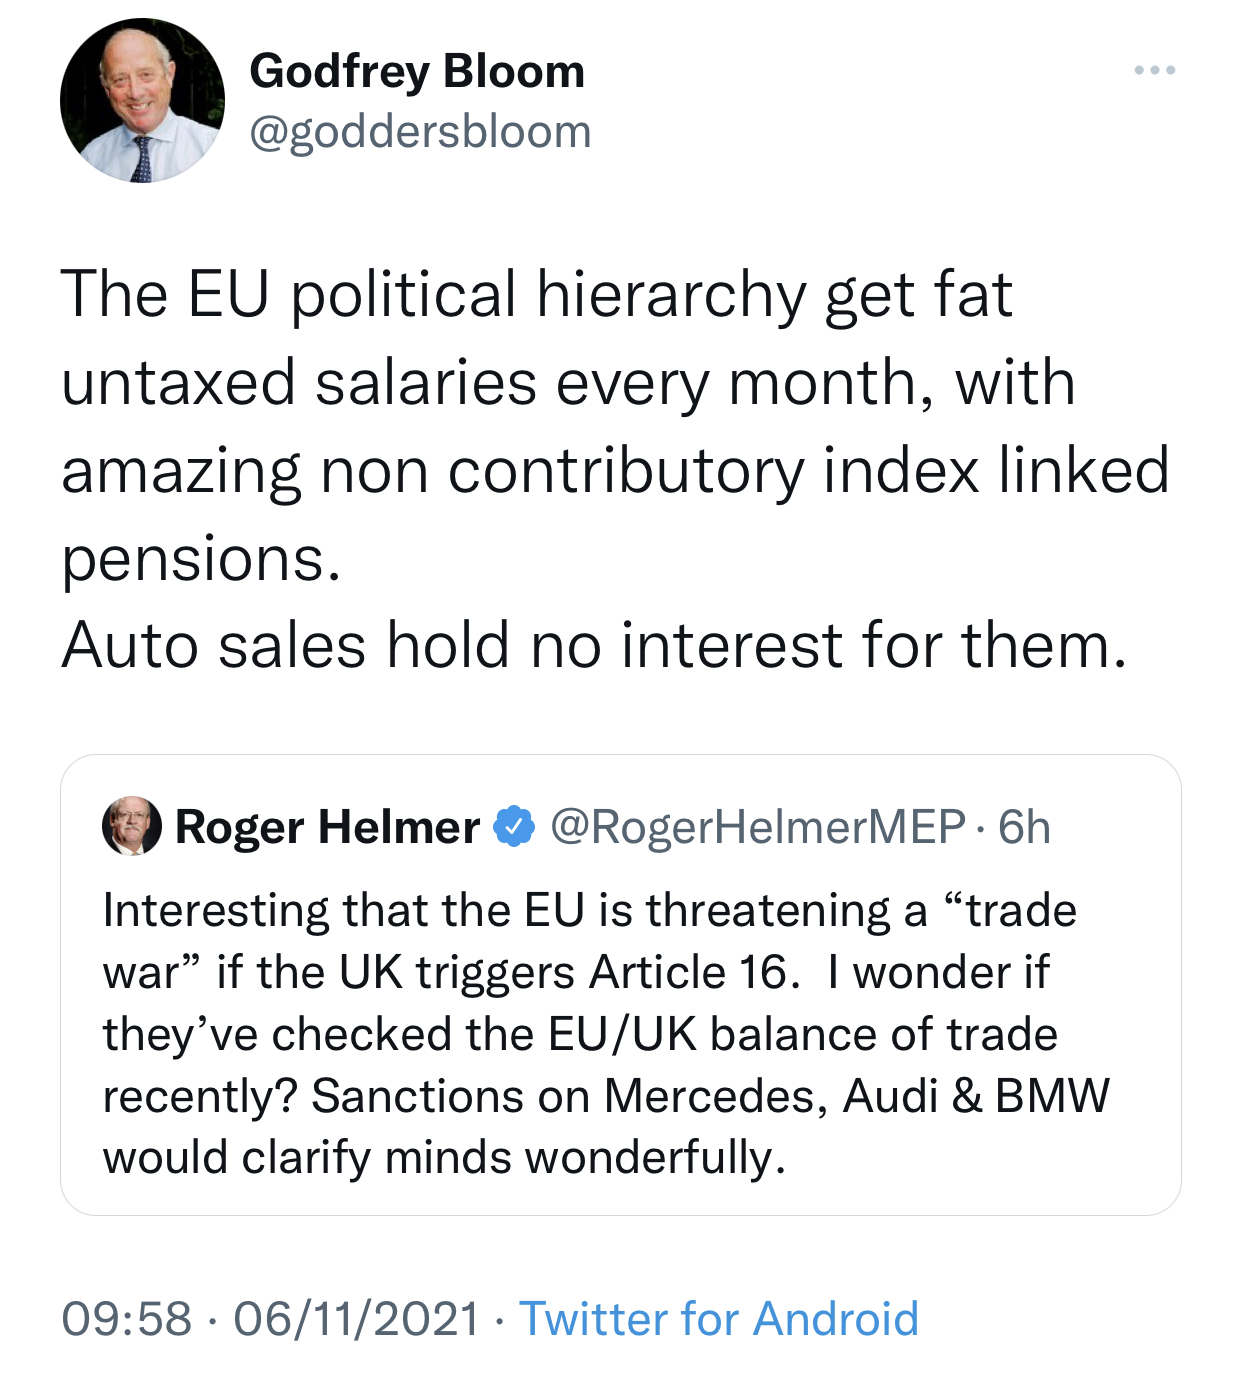Click the Twitter for Android link
The height and width of the screenshot is (1381, 1242).
click(x=718, y=1318)
